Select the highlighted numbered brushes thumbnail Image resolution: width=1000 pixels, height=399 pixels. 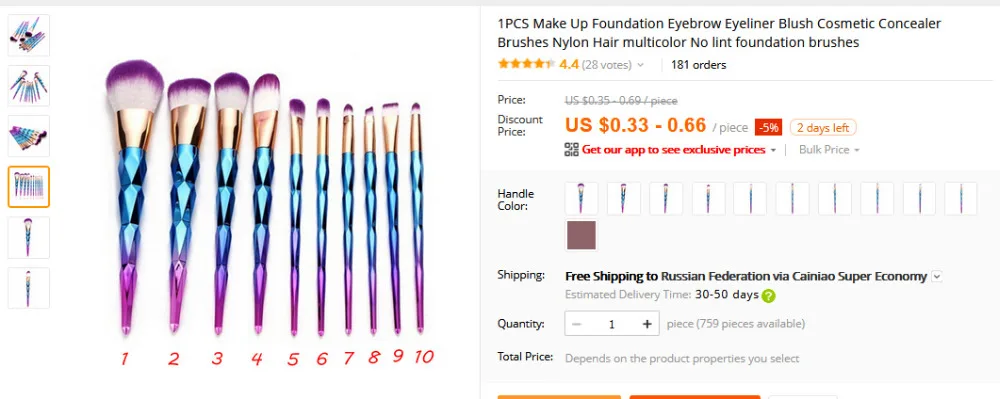point(29,187)
